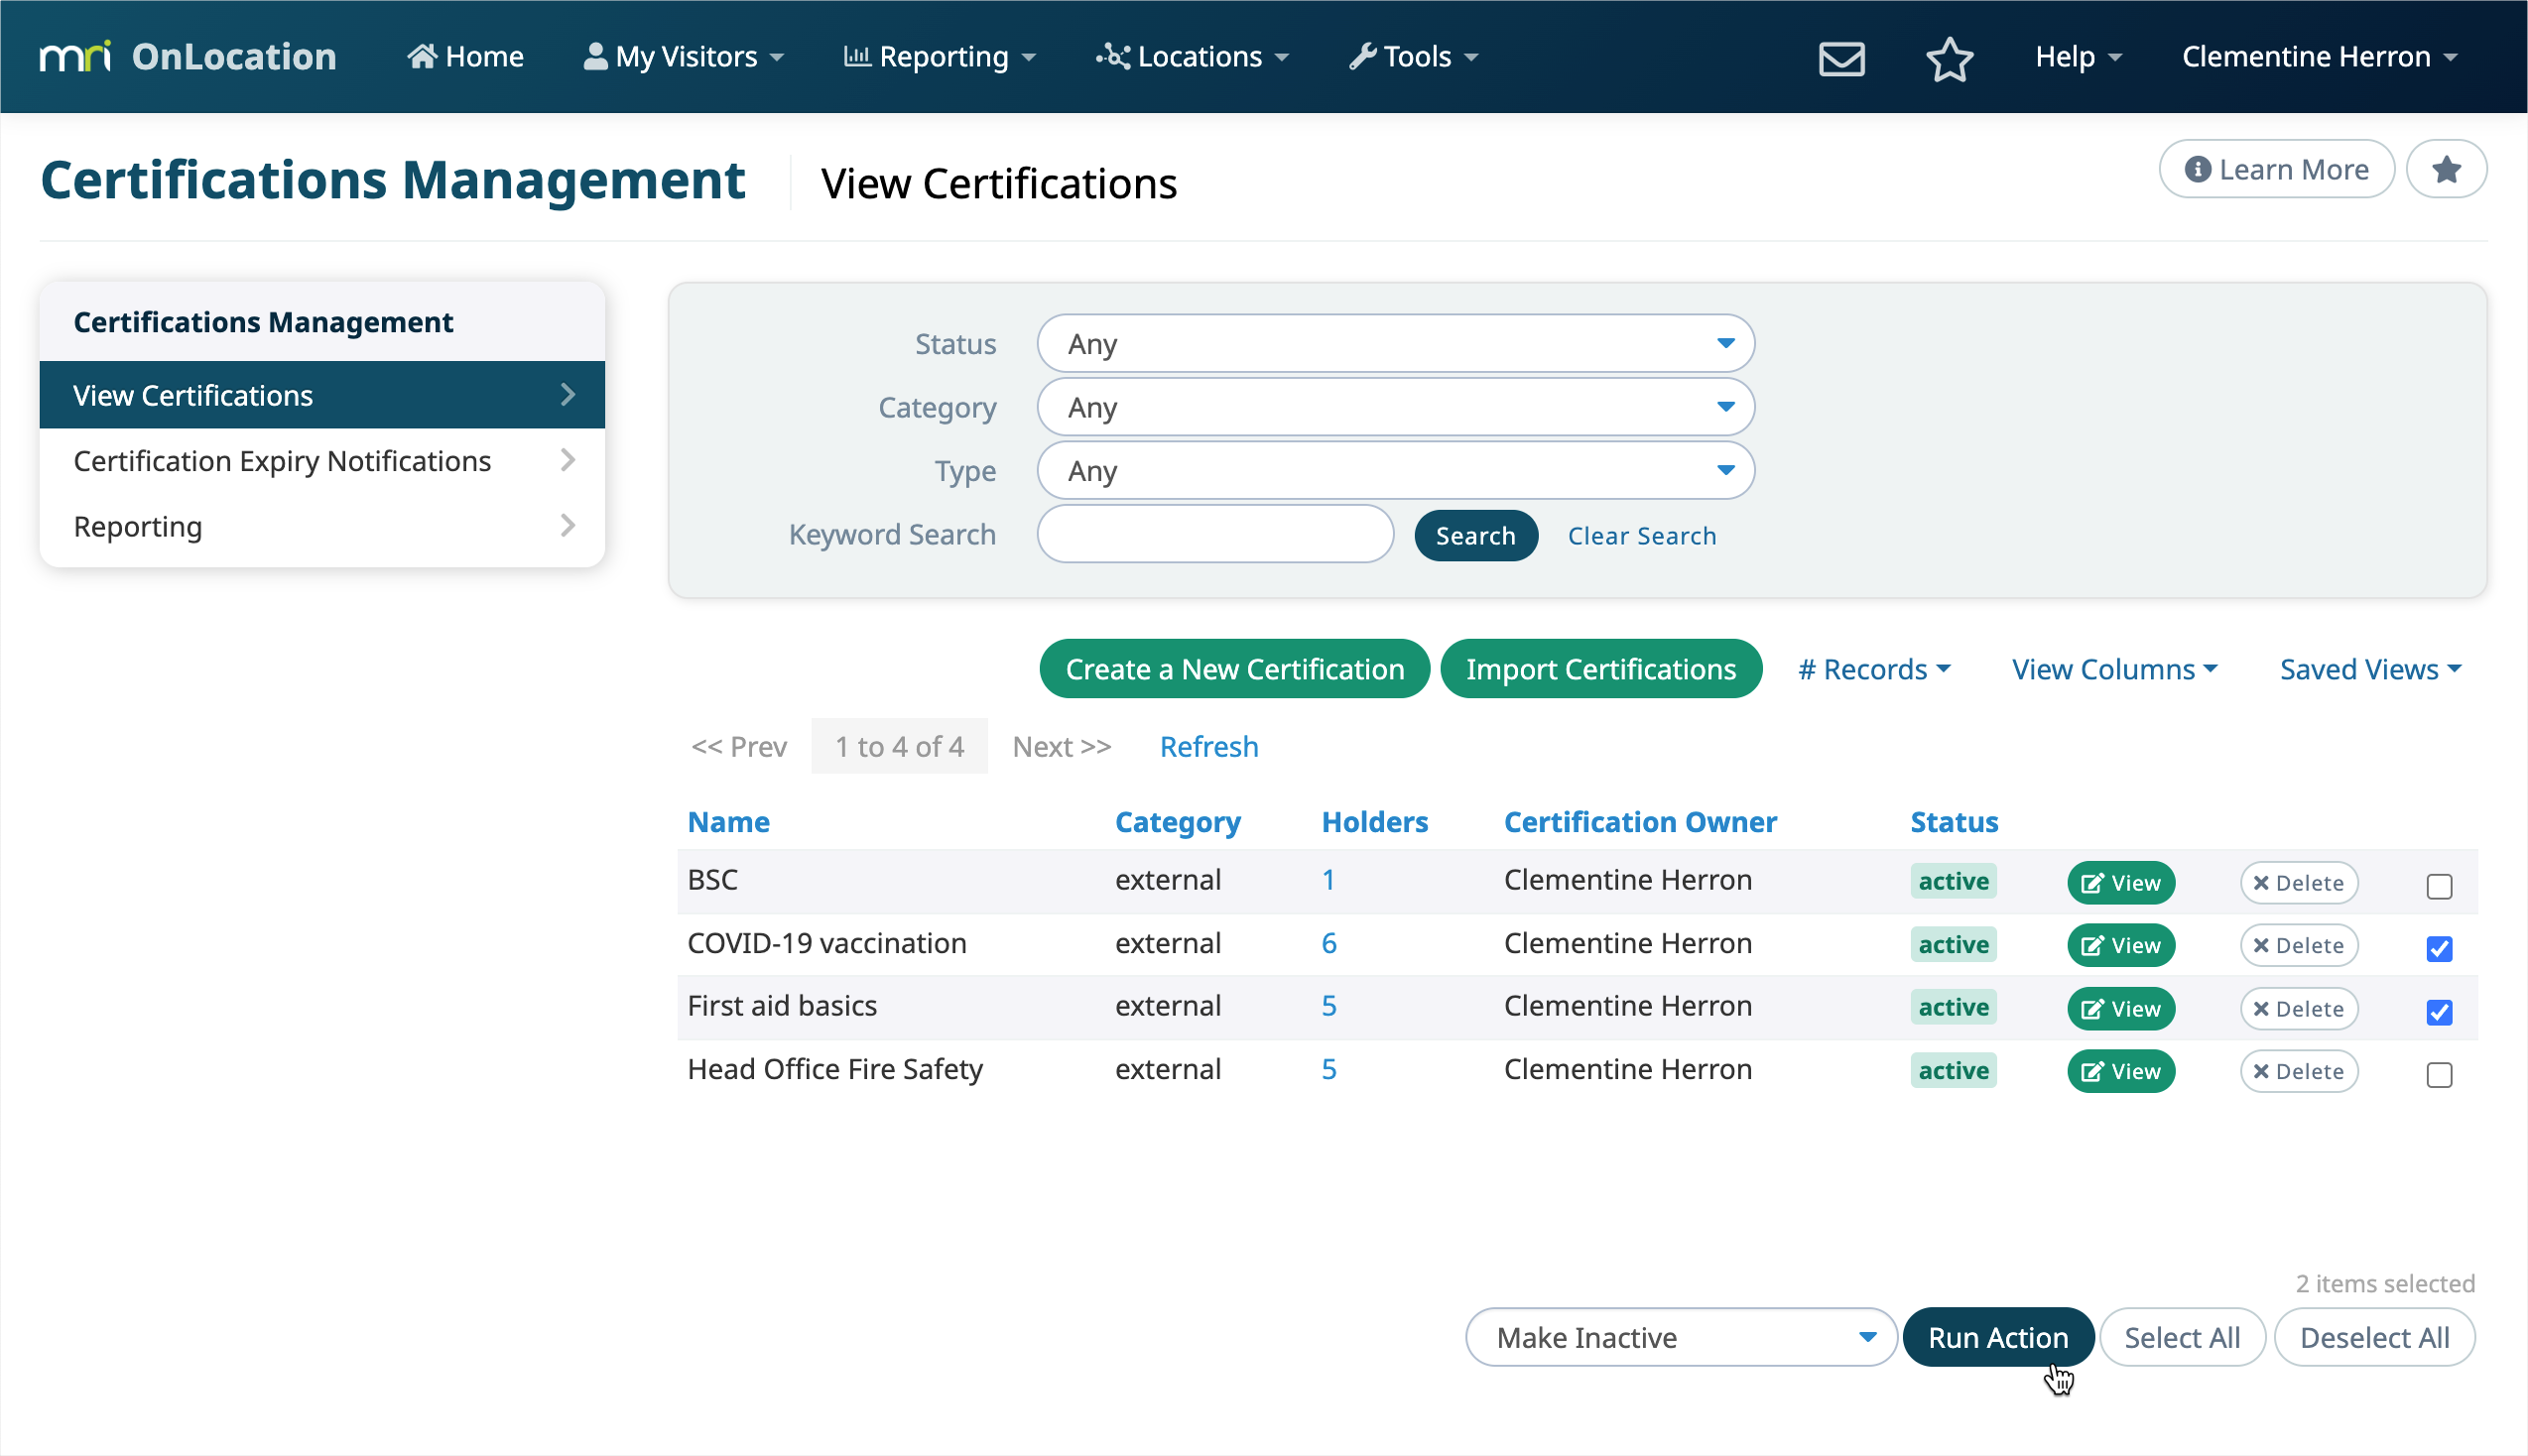Delete the BSC certification
This screenshot has height=1456, width=2528.
pos(2299,883)
